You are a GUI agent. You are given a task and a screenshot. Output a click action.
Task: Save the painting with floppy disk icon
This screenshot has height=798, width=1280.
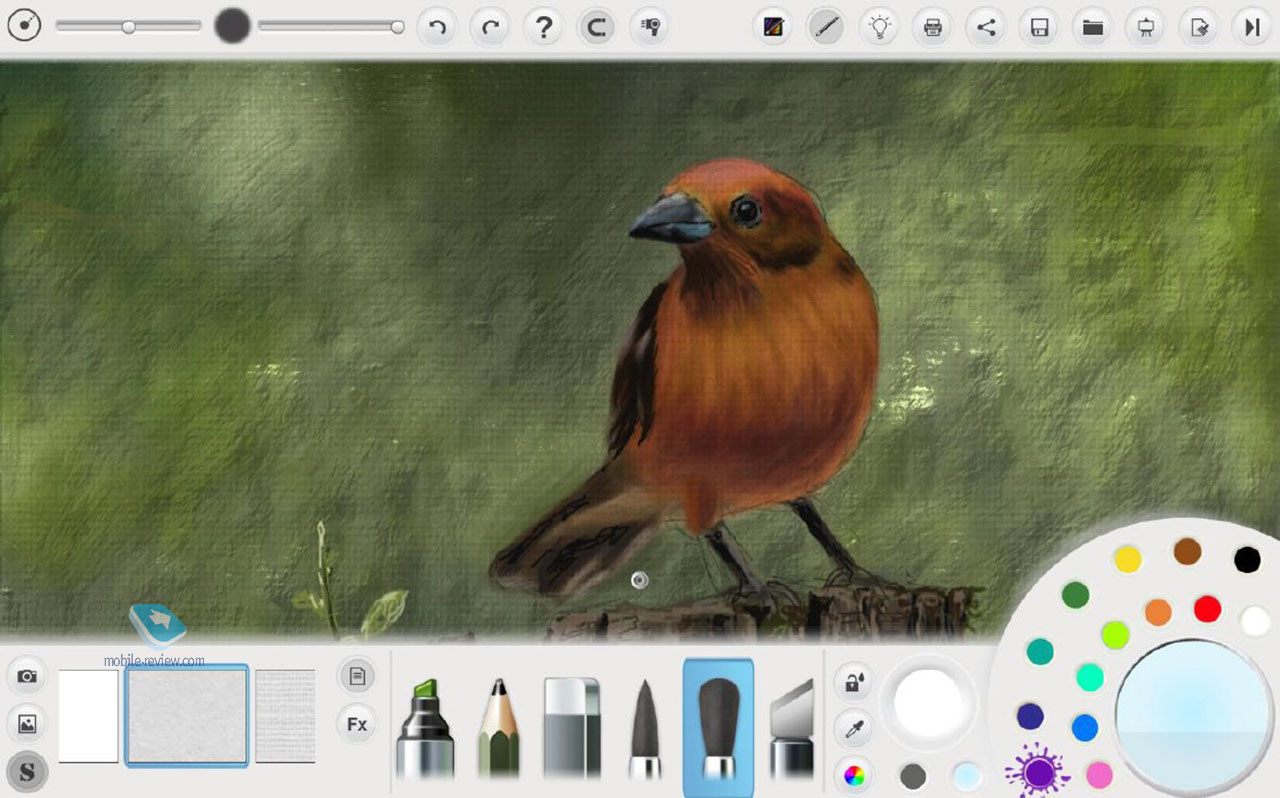(1039, 27)
